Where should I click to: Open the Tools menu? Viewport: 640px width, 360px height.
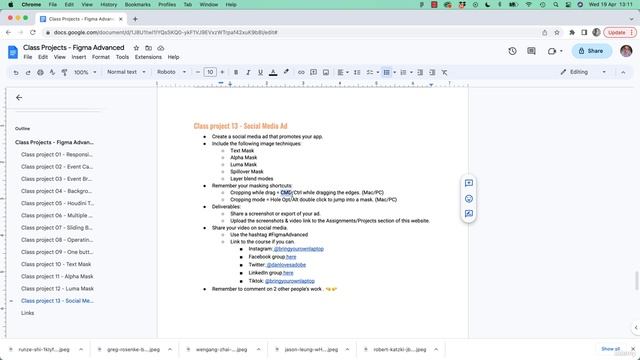(x=122, y=57)
